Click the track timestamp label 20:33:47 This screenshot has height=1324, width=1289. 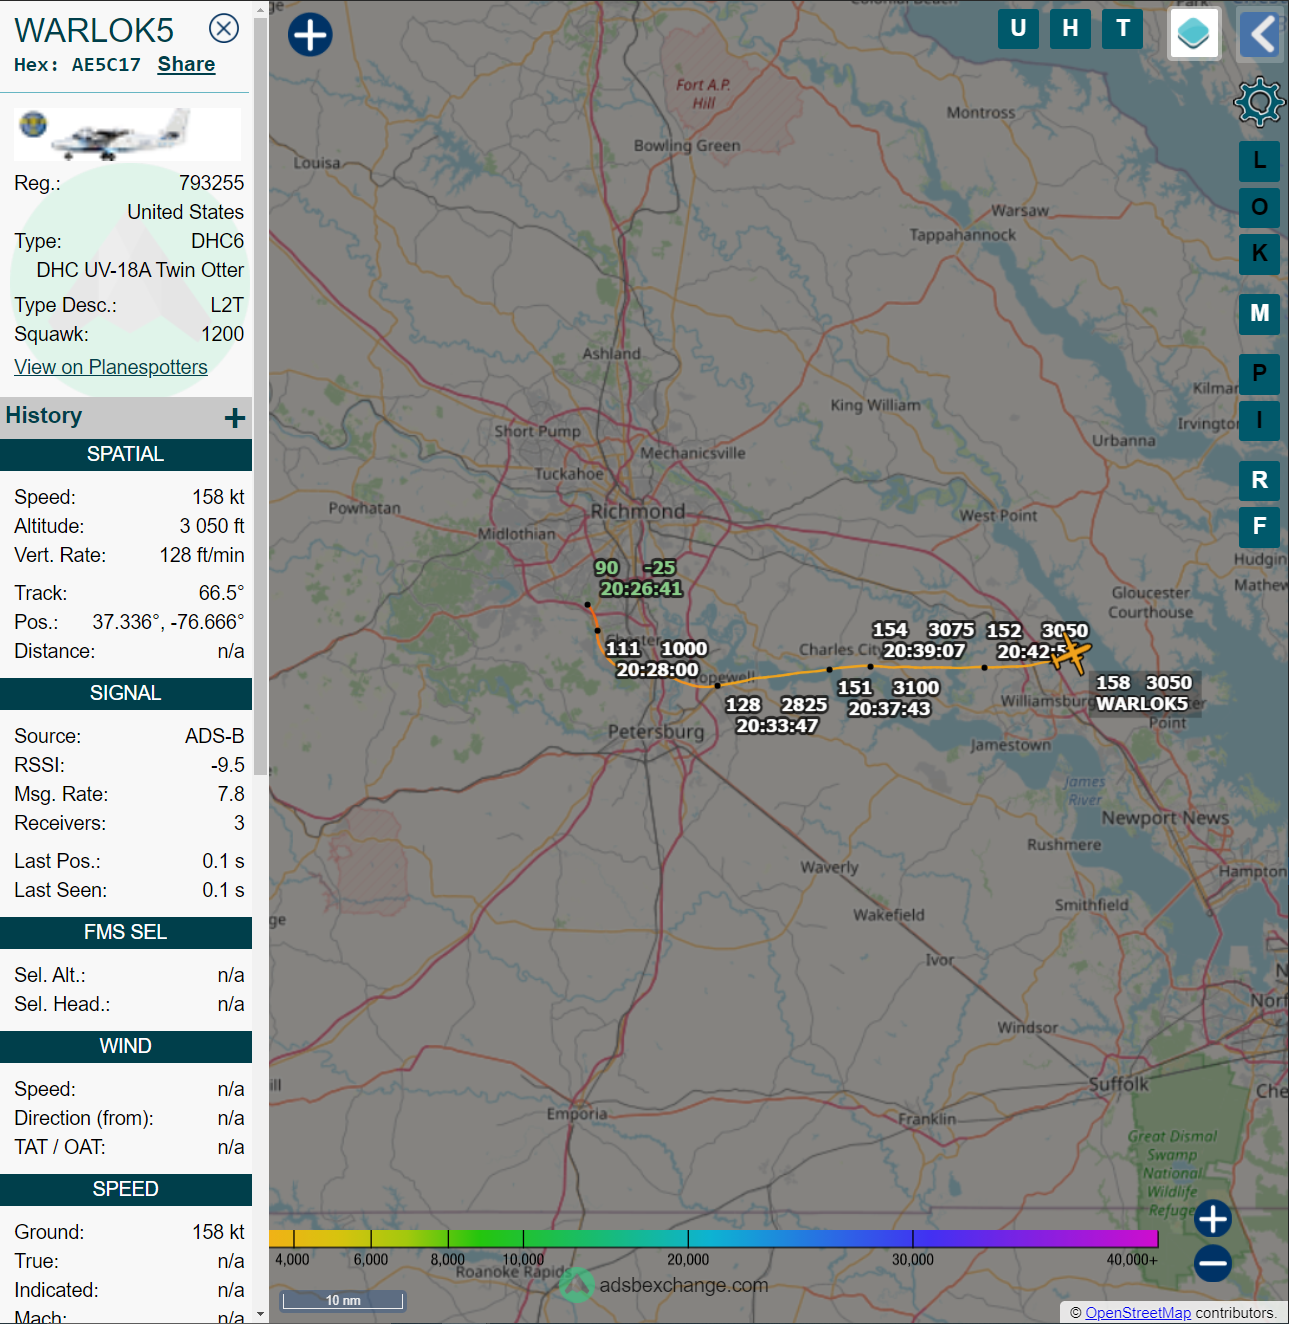click(777, 726)
